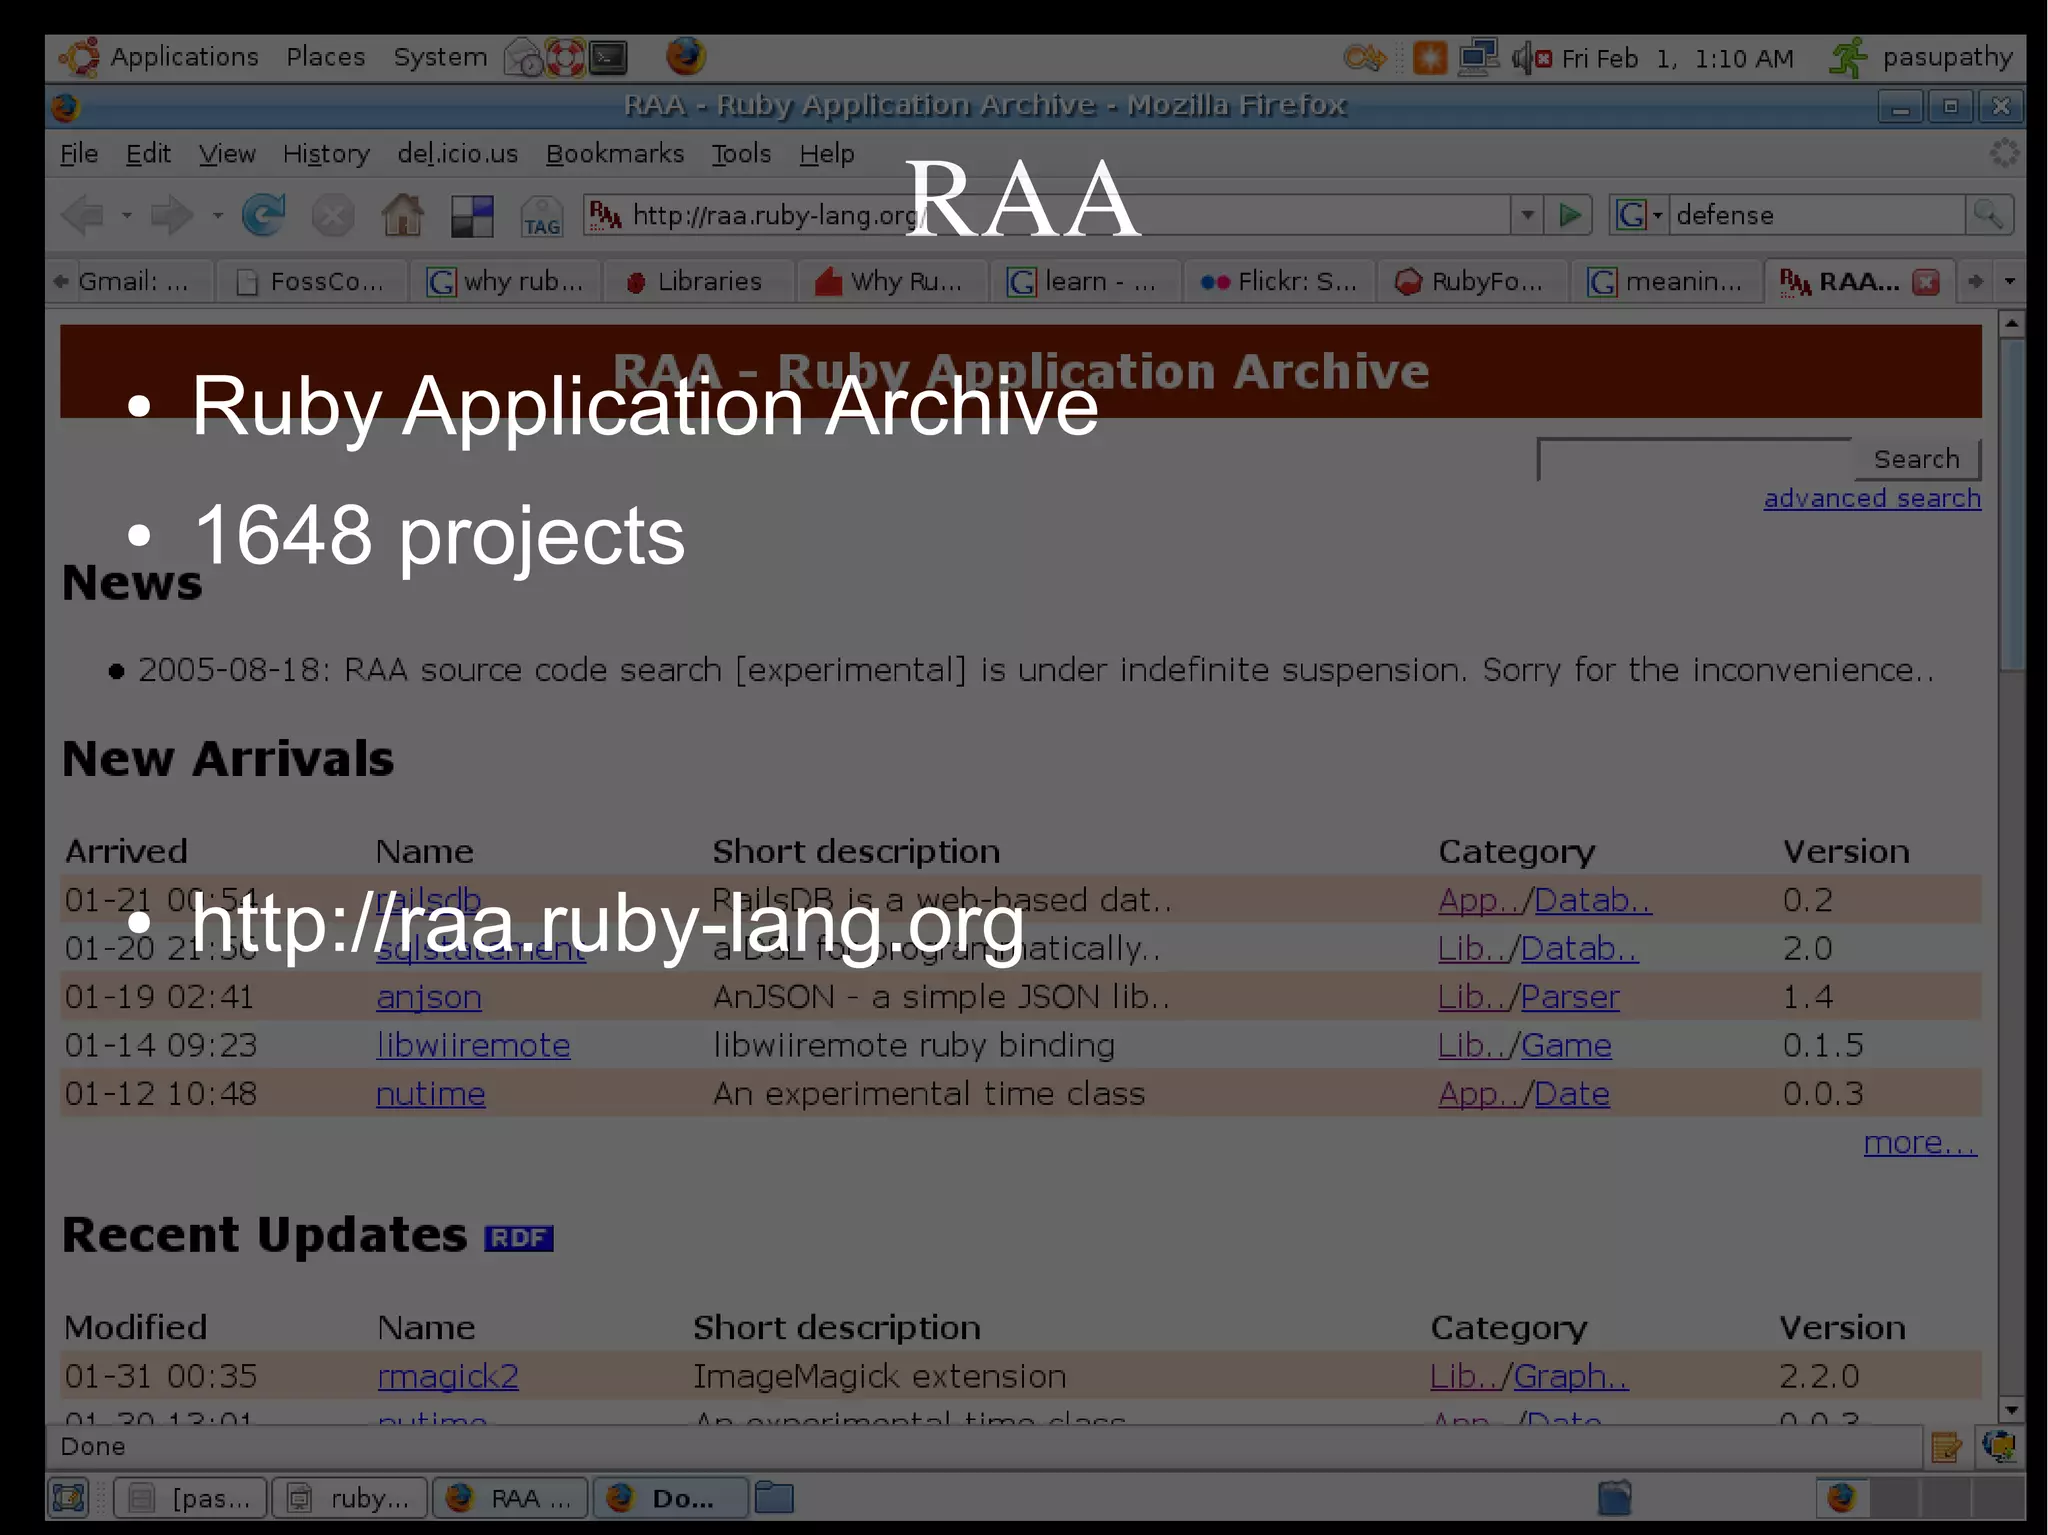This screenshot has height=1535, width=2048.
Task: Open the del.icio.us bookmarks icon
Action: point(472,216)
